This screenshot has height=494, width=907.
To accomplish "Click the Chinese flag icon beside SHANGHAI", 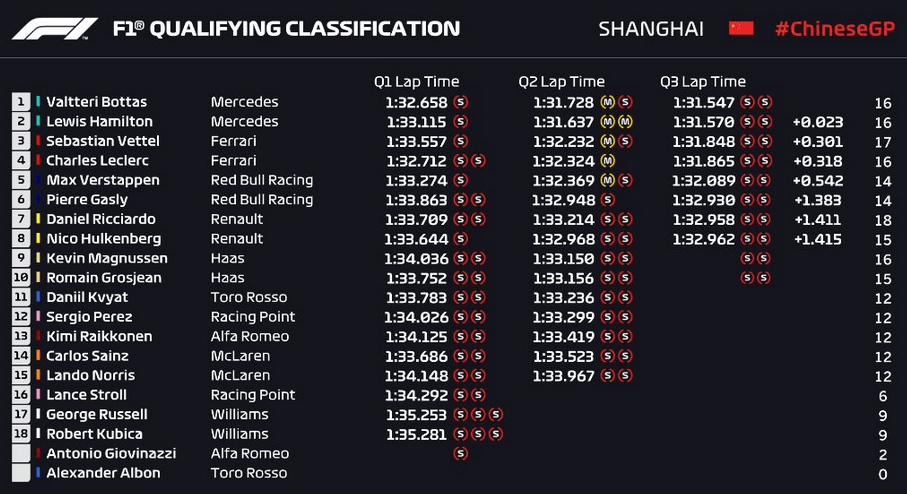I will click(741, 28).
